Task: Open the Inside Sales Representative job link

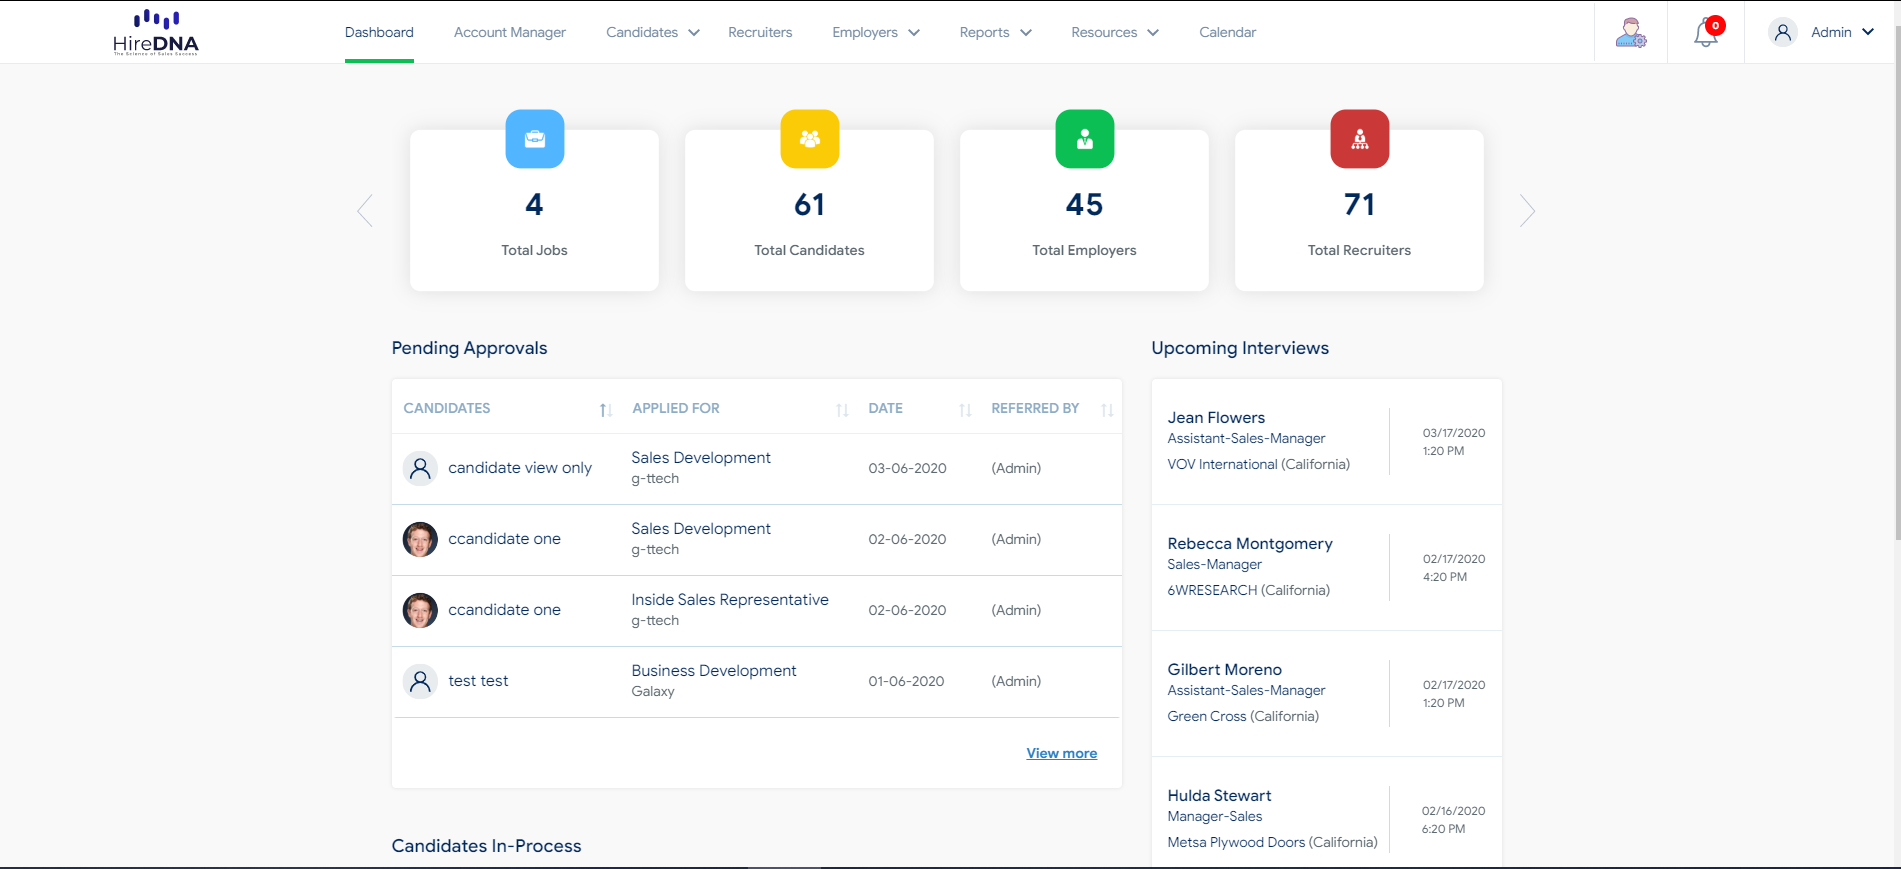Action: click(730, 599)
